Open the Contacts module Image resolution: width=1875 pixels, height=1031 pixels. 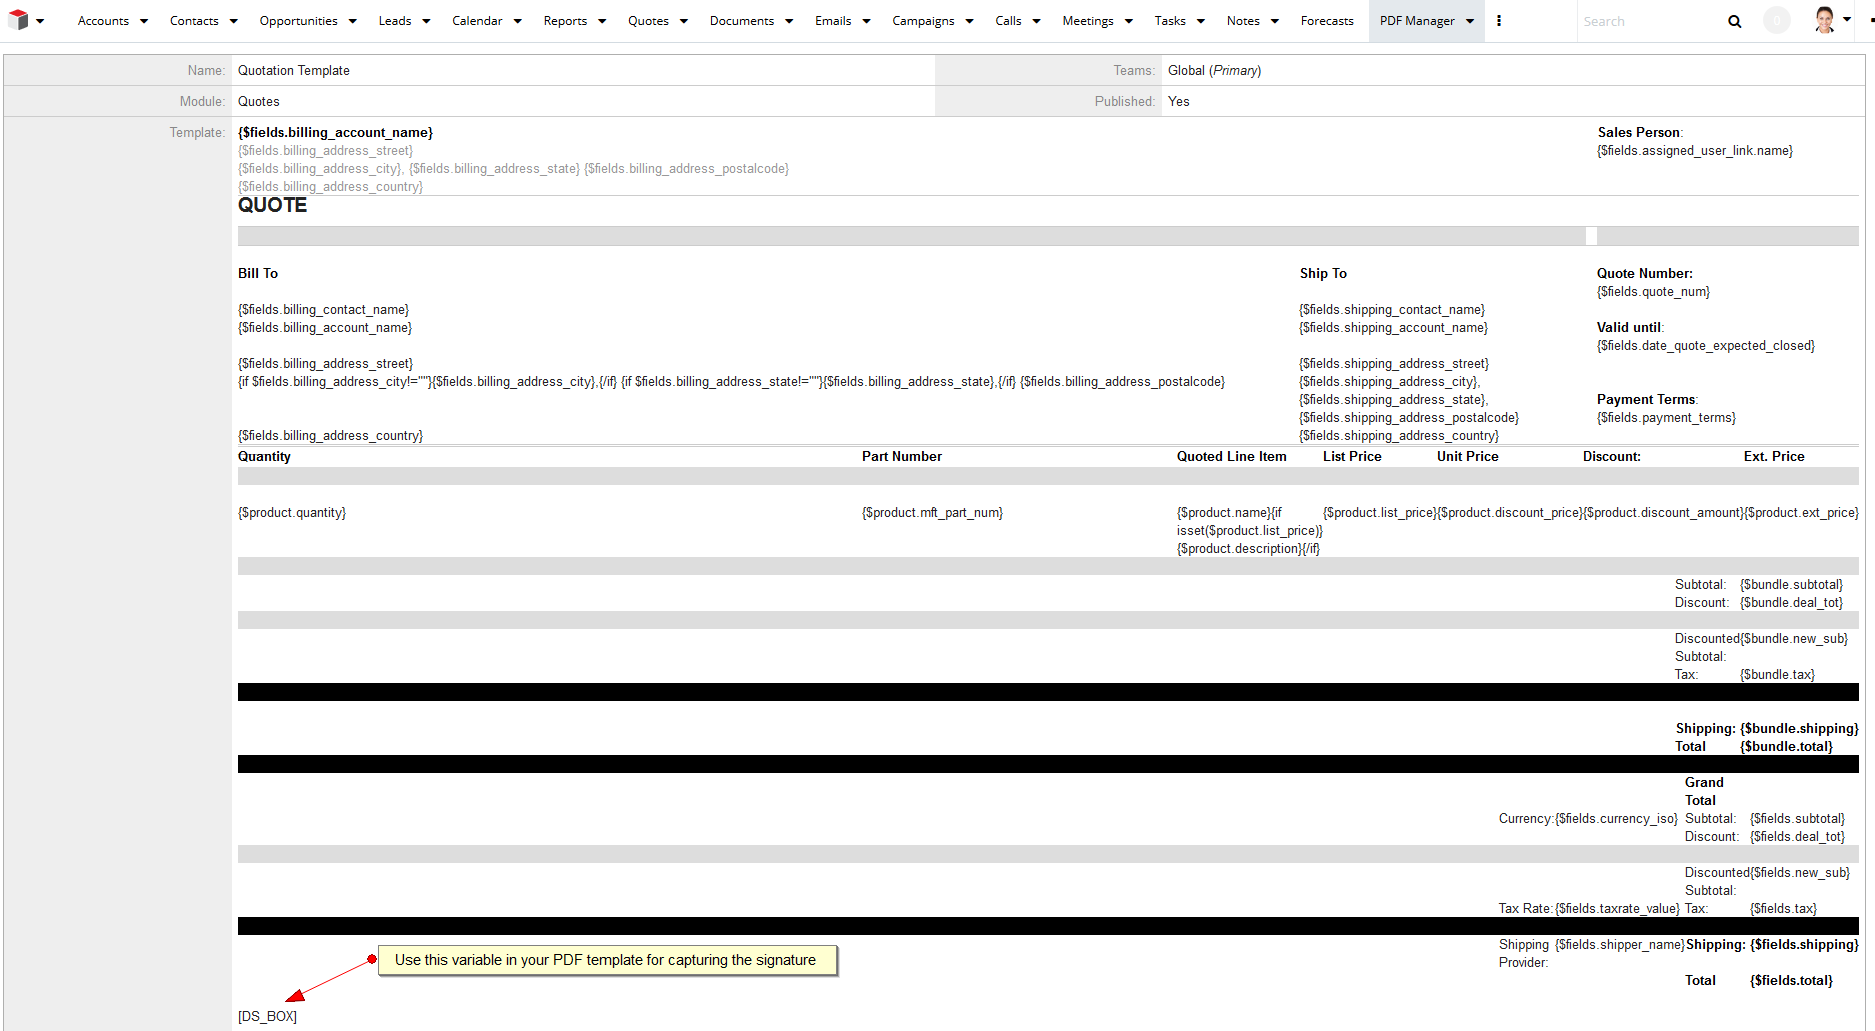pyautogui.click(x=194, y=21)
